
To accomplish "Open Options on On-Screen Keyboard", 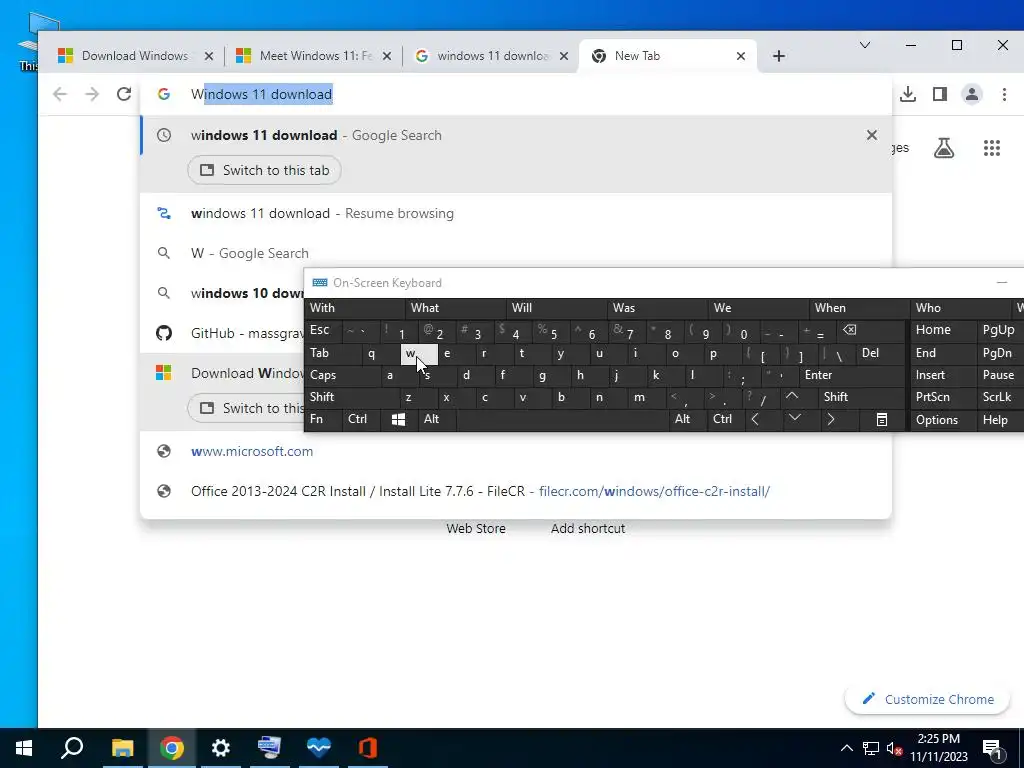I will 942,420.
